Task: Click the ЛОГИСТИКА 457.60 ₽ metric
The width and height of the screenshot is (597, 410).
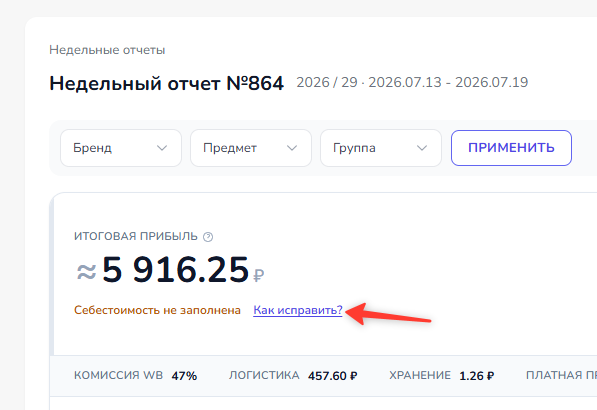Action: tap(293, 376)
